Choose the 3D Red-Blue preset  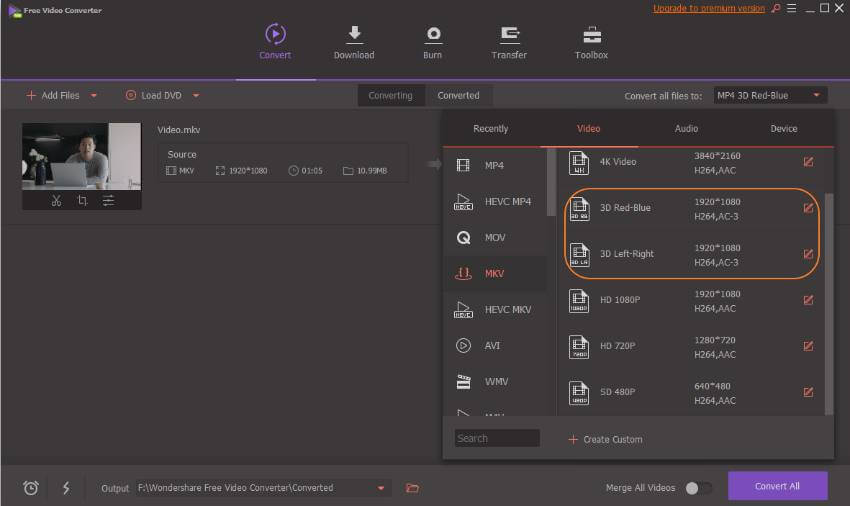pyautogui.click(x=691, y=208)
